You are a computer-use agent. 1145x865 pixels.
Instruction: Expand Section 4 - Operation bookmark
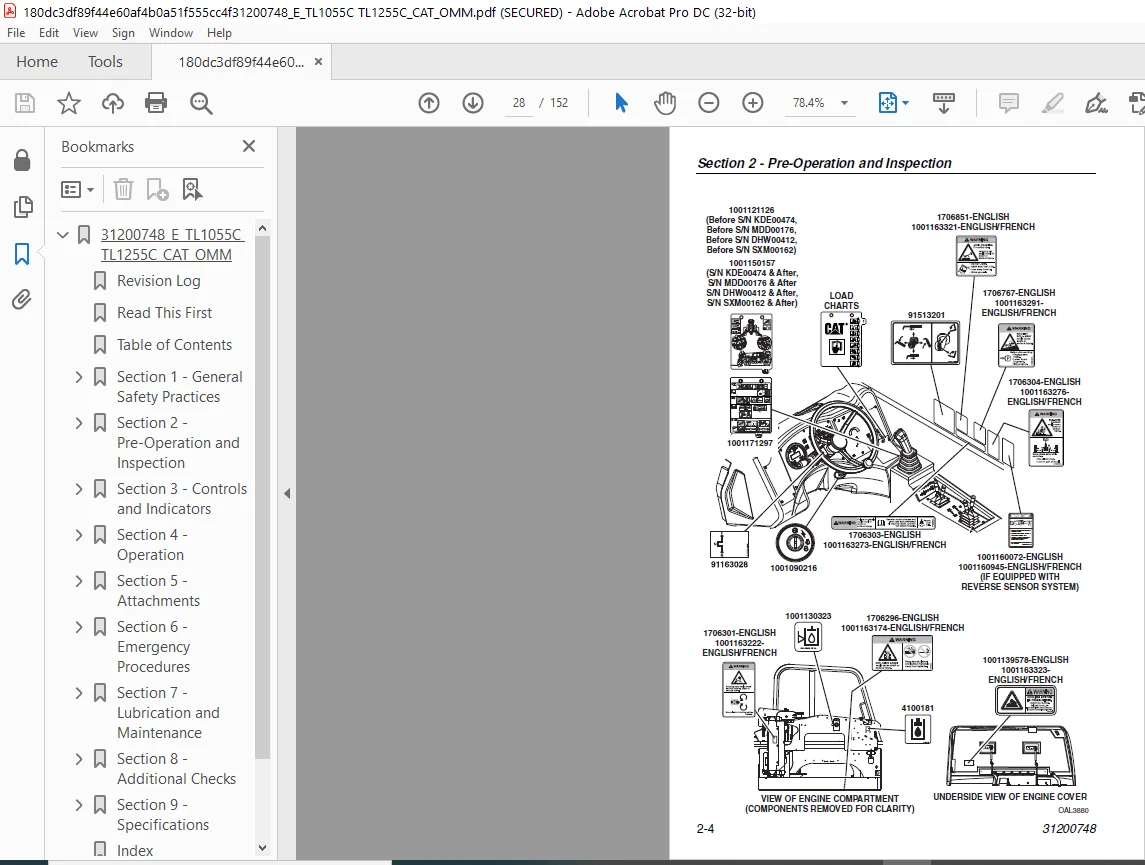[79, 535]
